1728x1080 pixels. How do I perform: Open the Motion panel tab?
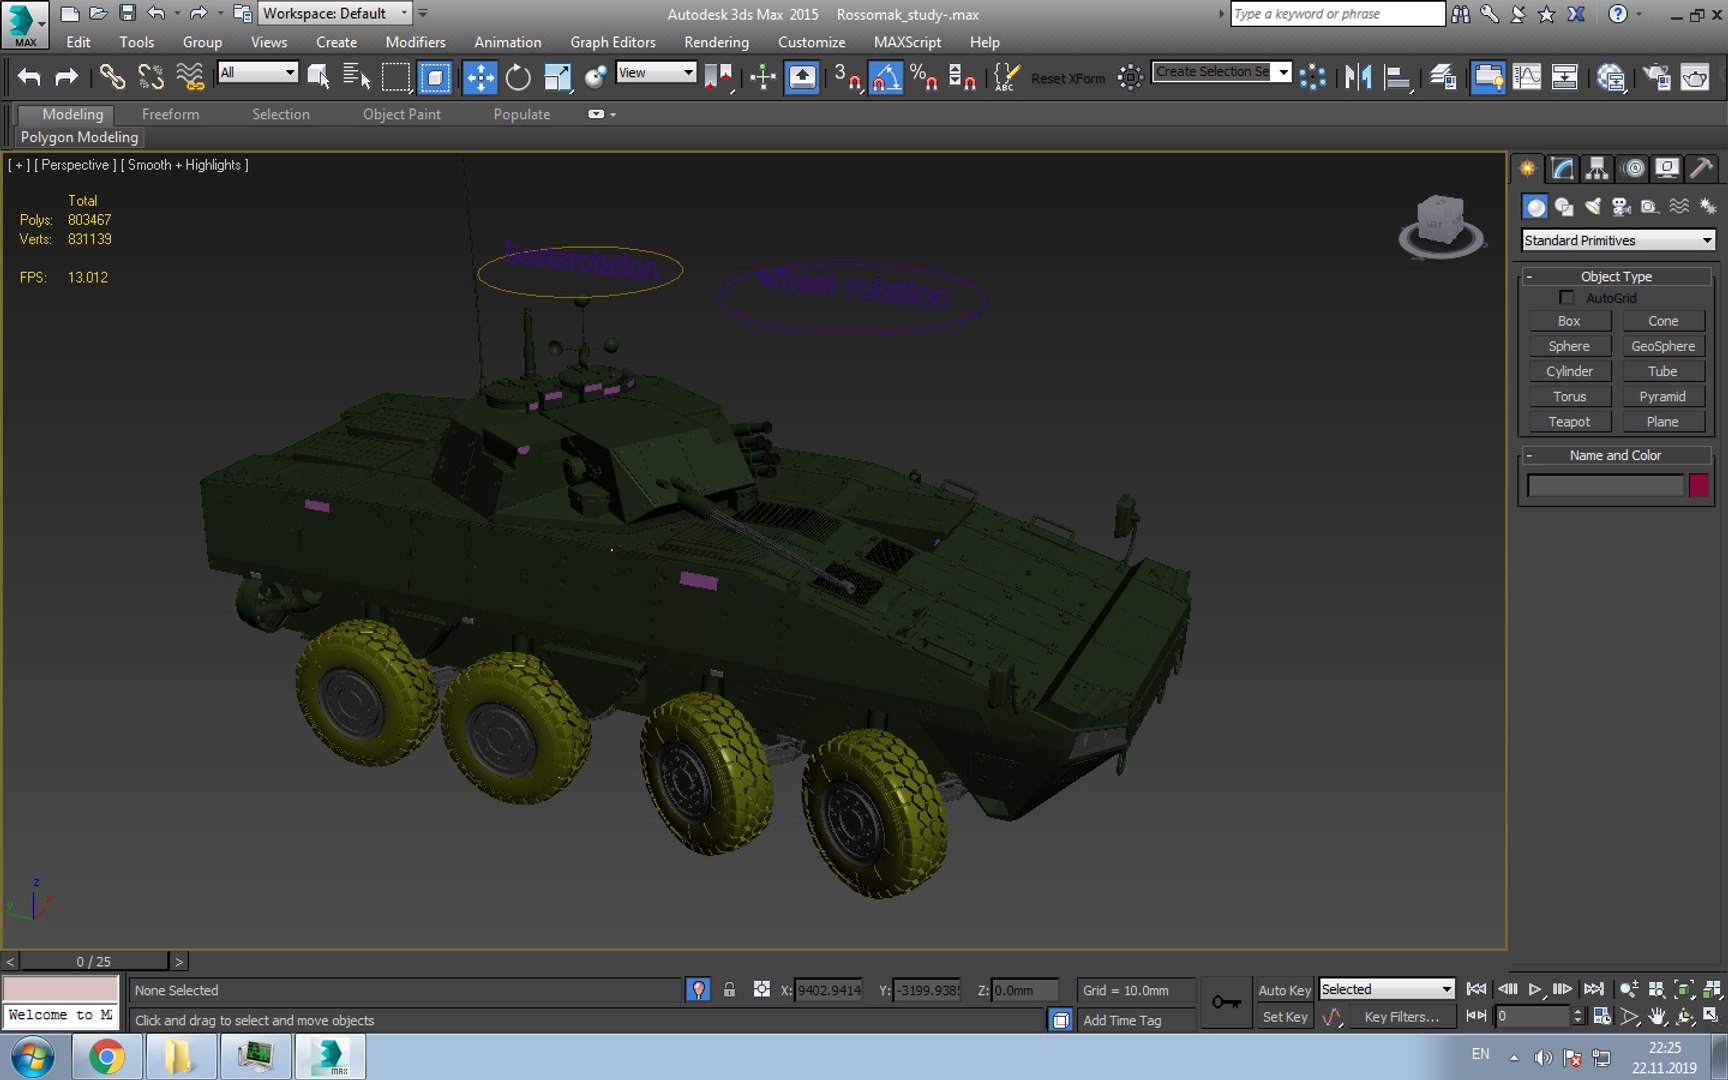pos(1633,169)
